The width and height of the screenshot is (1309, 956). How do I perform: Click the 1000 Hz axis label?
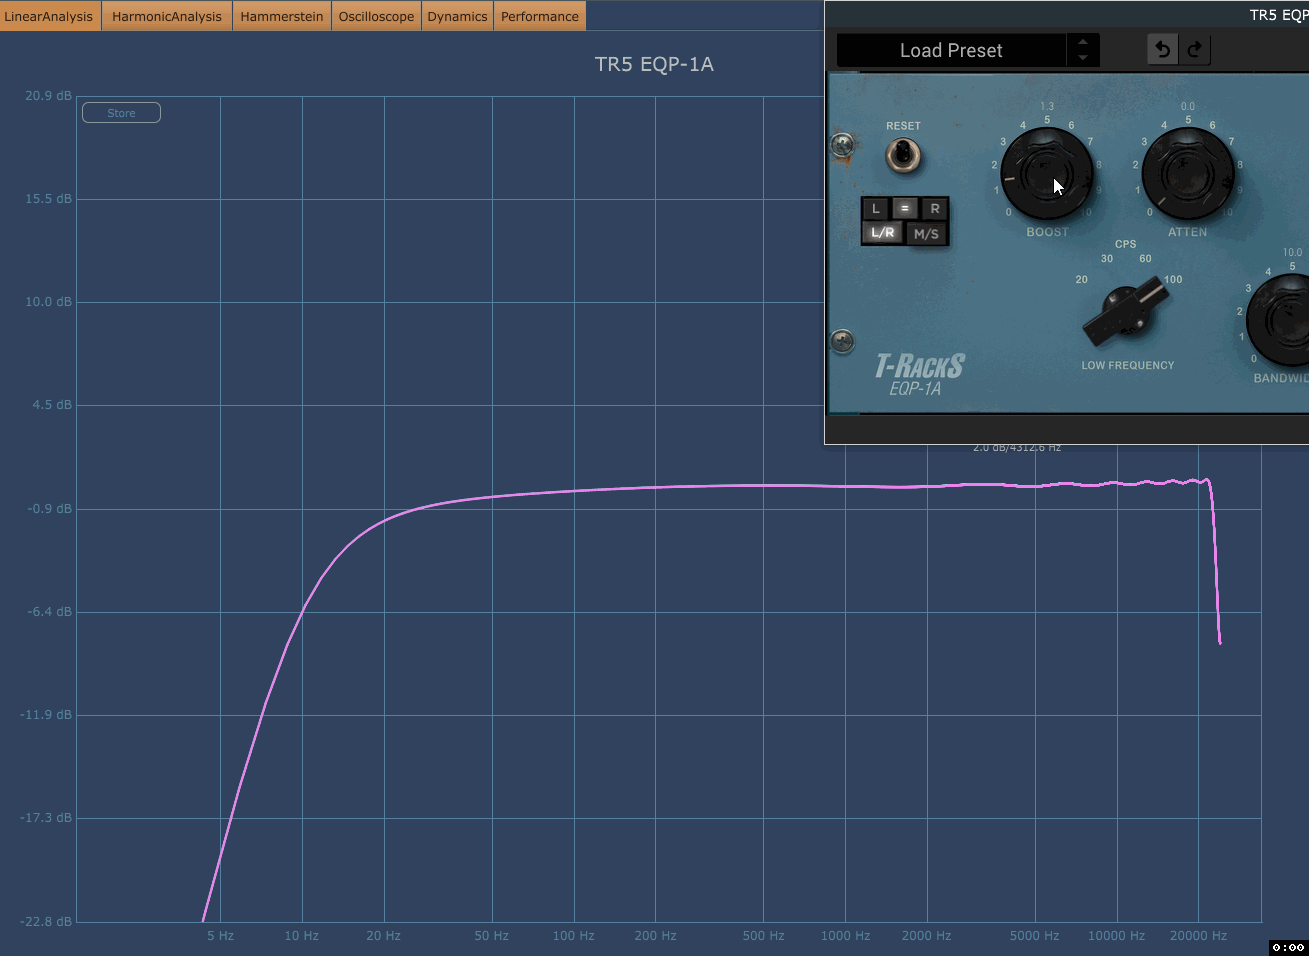coord(845,936)
